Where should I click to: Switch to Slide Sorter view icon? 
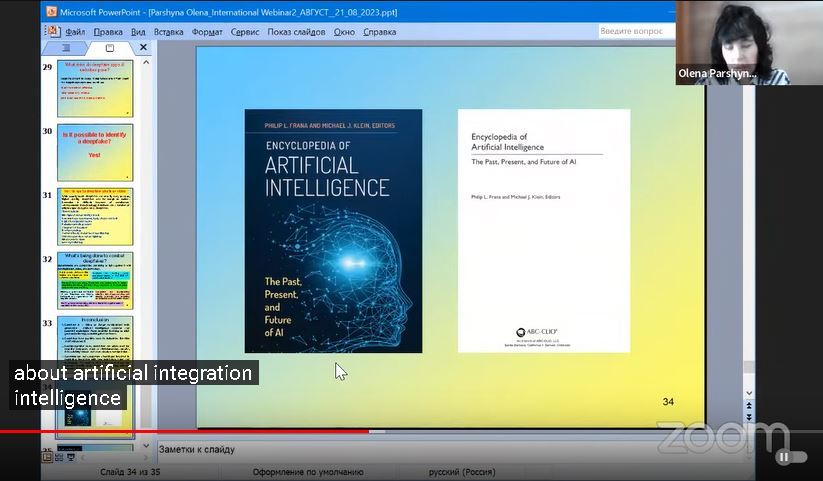(x=59, y=457)
